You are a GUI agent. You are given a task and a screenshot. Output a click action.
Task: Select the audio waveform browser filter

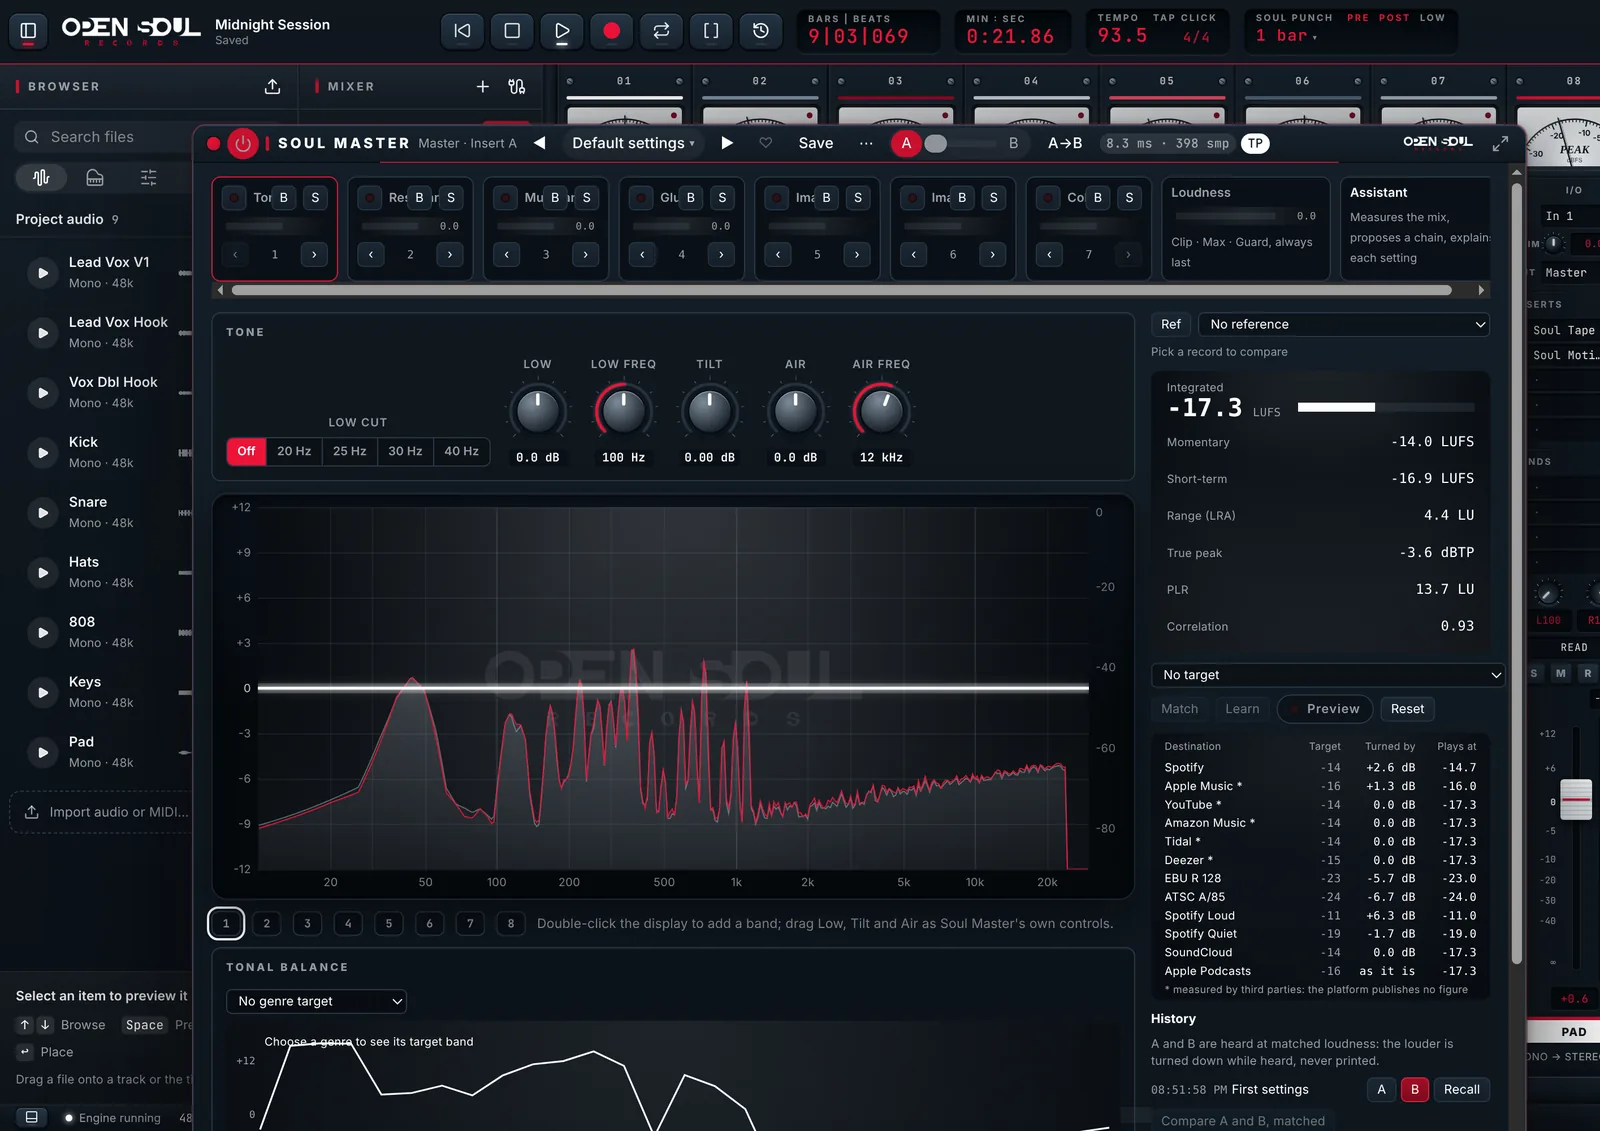pos(41,178)
